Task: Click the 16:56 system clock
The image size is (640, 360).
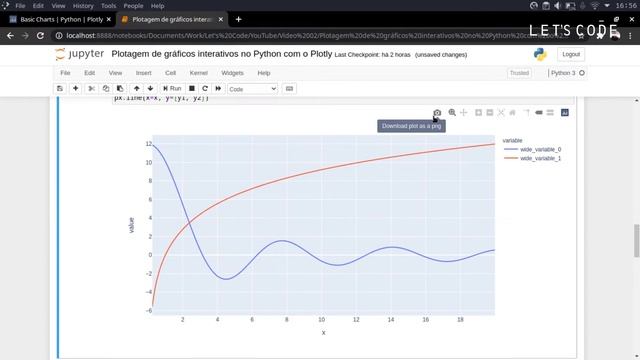Action: coord(626,6)
